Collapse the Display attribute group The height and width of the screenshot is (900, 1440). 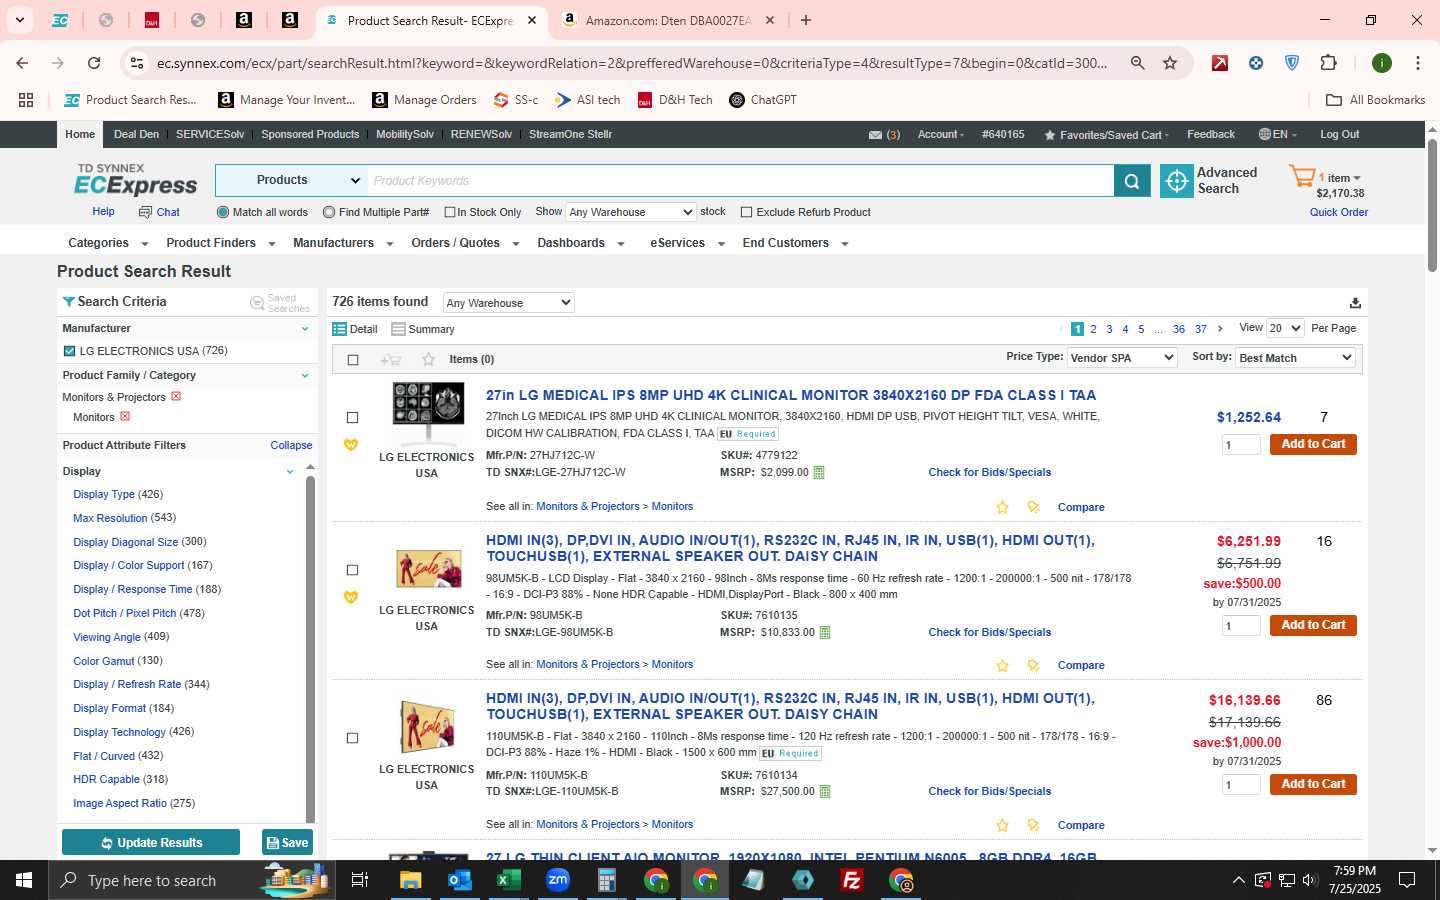[x=290, y=472]
